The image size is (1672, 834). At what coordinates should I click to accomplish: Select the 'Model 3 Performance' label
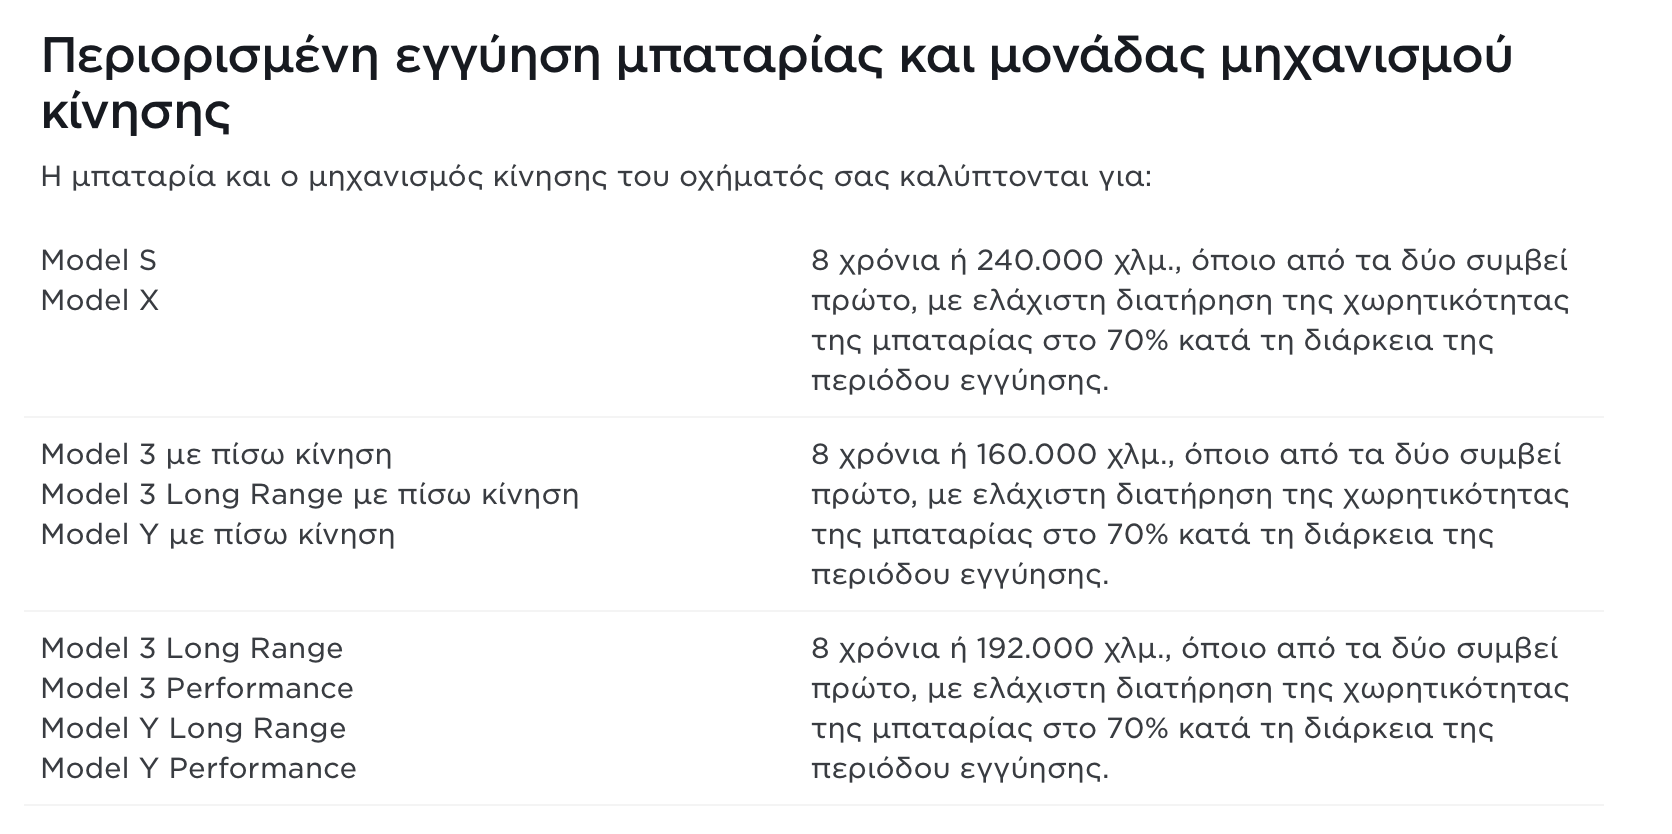(197, 689)
